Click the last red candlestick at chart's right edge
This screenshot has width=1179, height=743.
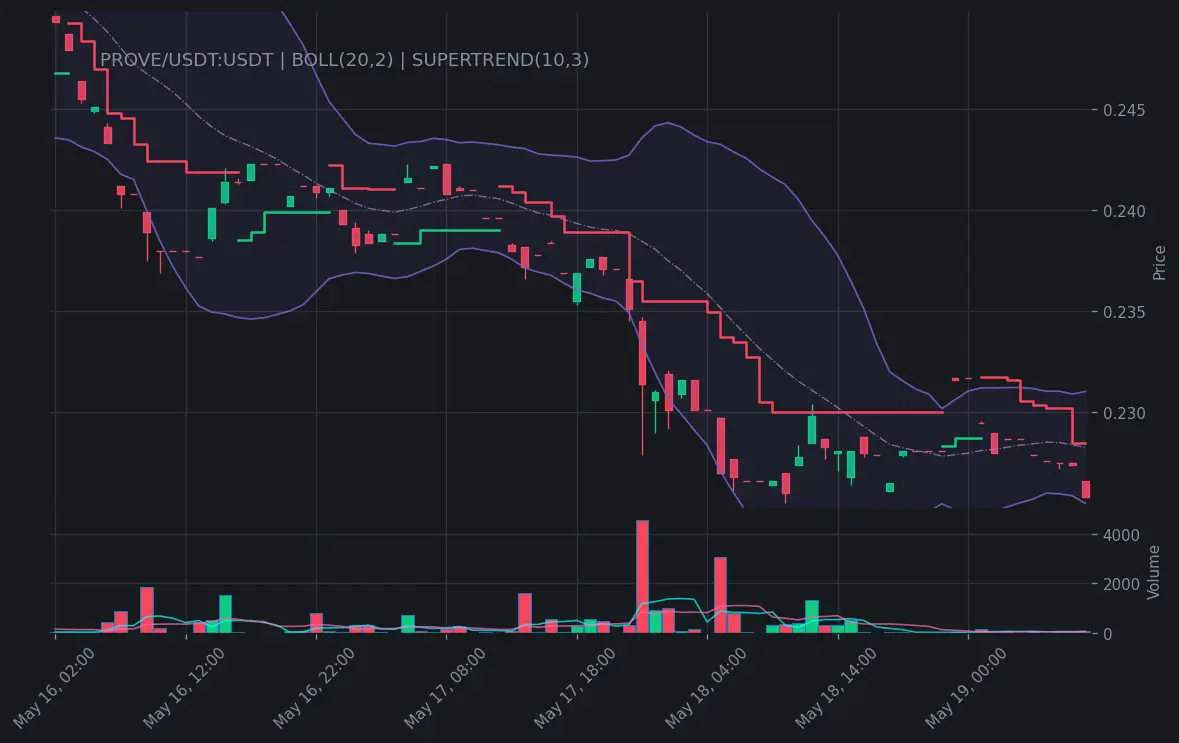(1086, 490)
